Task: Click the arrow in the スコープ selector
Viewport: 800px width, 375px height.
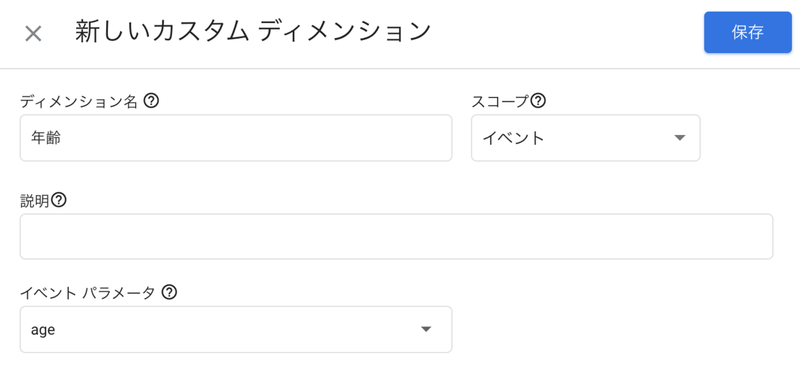Action: coord(679,138)
